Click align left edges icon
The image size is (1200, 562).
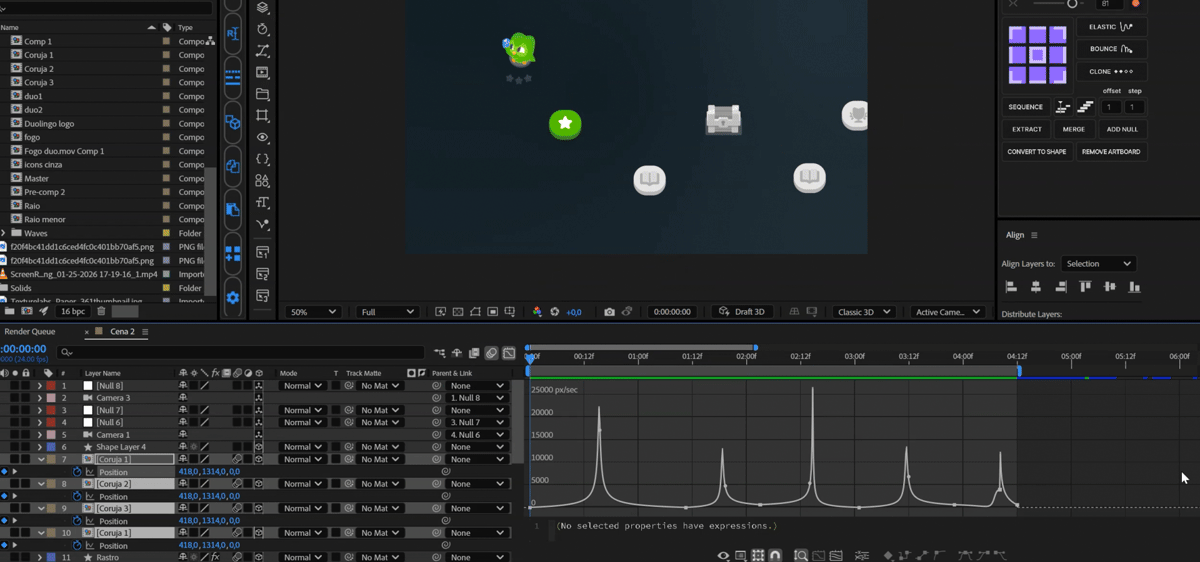1011,287
